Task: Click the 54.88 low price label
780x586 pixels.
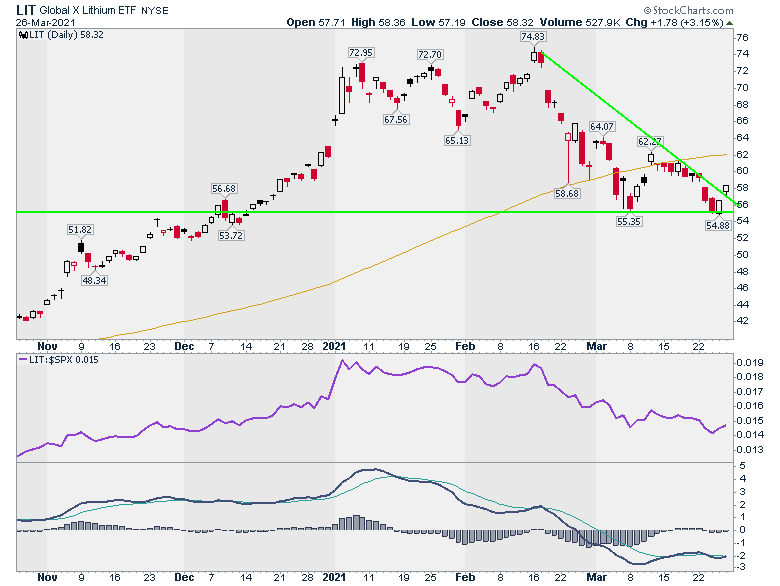Action: 718,225
